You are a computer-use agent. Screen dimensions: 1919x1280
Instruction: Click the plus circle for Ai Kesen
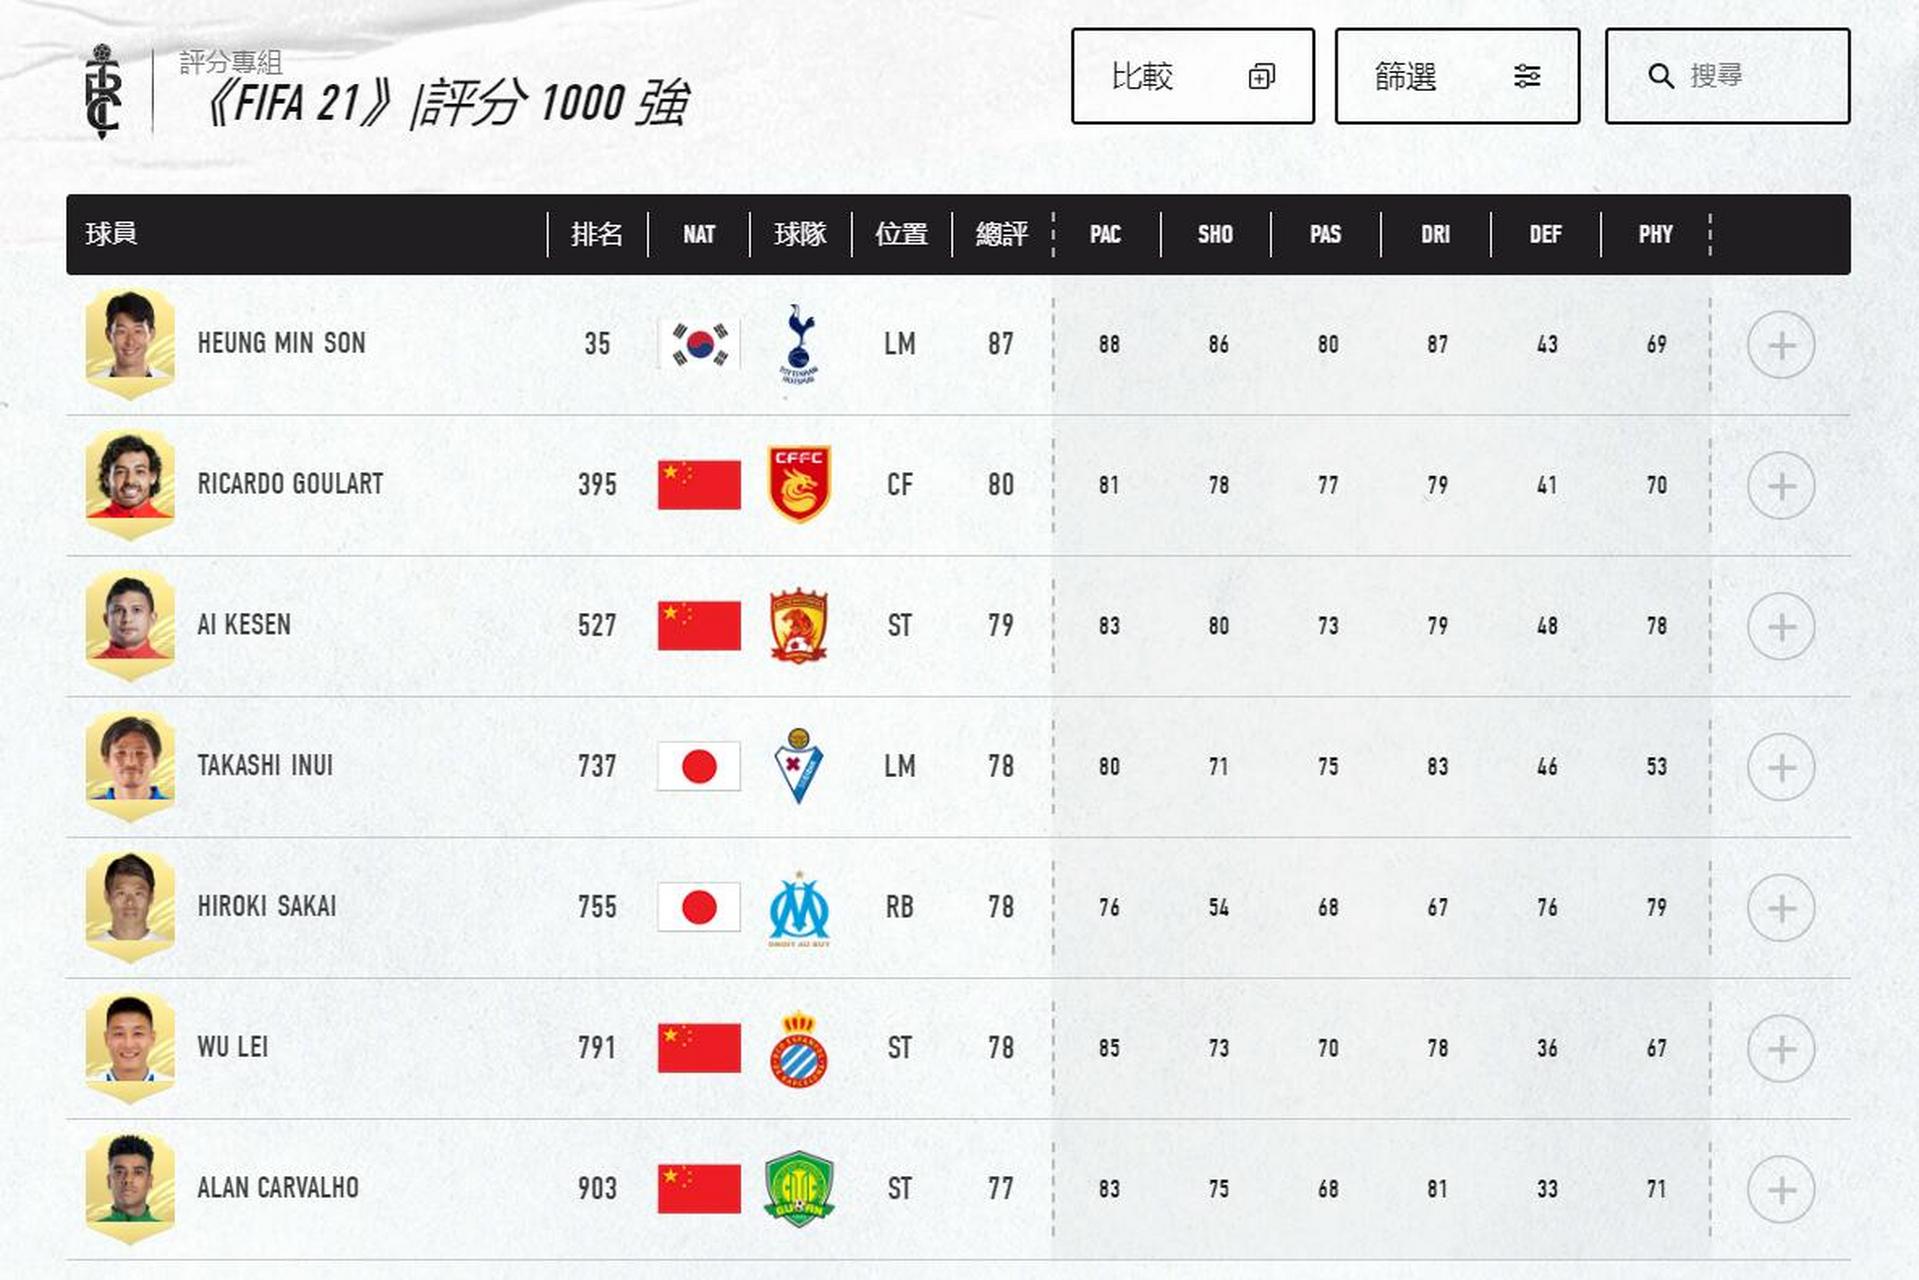tap(1780, 627)
